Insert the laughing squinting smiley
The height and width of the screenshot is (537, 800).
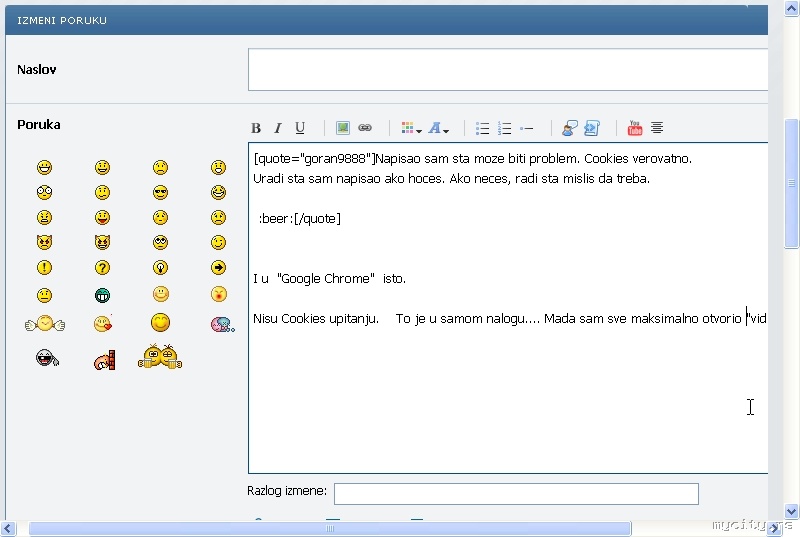pyautogui.click(x=218, y=192)
